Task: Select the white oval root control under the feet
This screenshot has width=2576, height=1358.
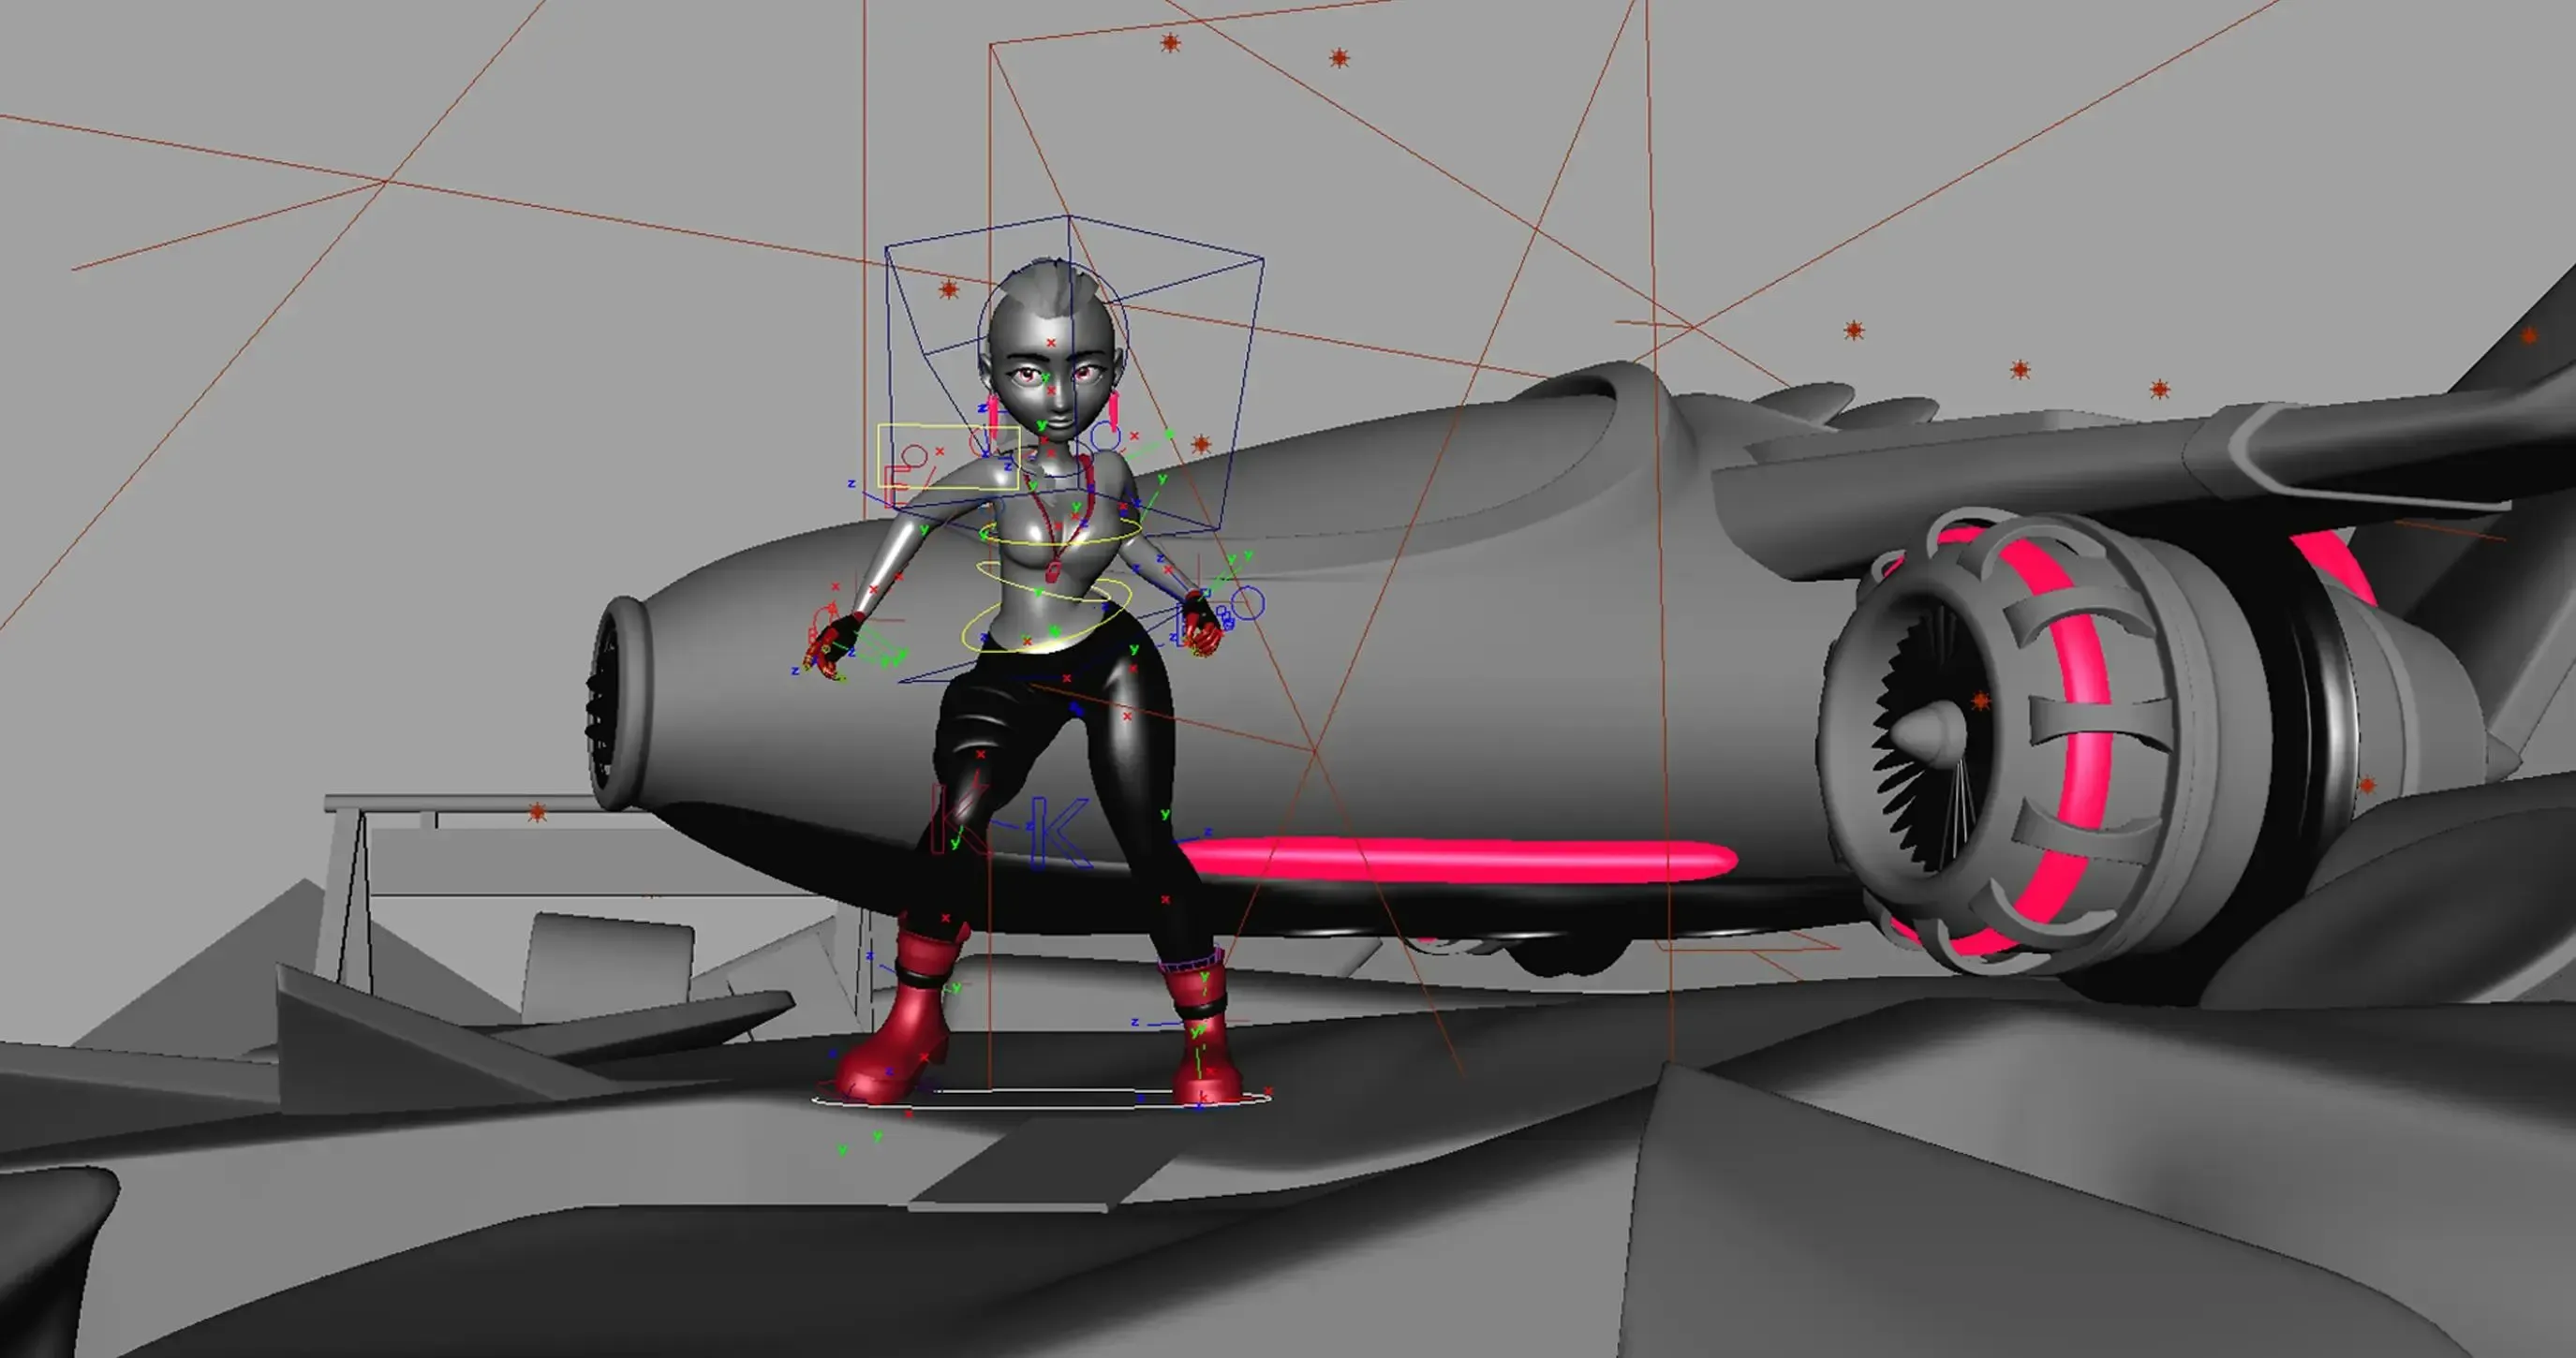Action: [x=1041, y=1097]
